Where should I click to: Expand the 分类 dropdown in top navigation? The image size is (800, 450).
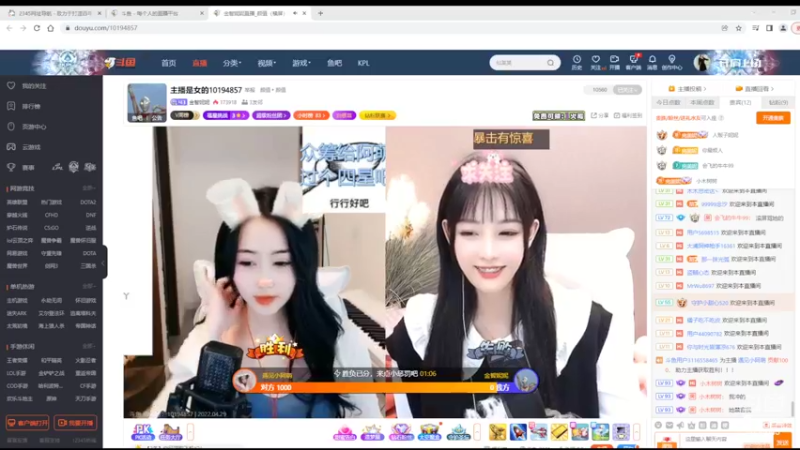point(232,63)
